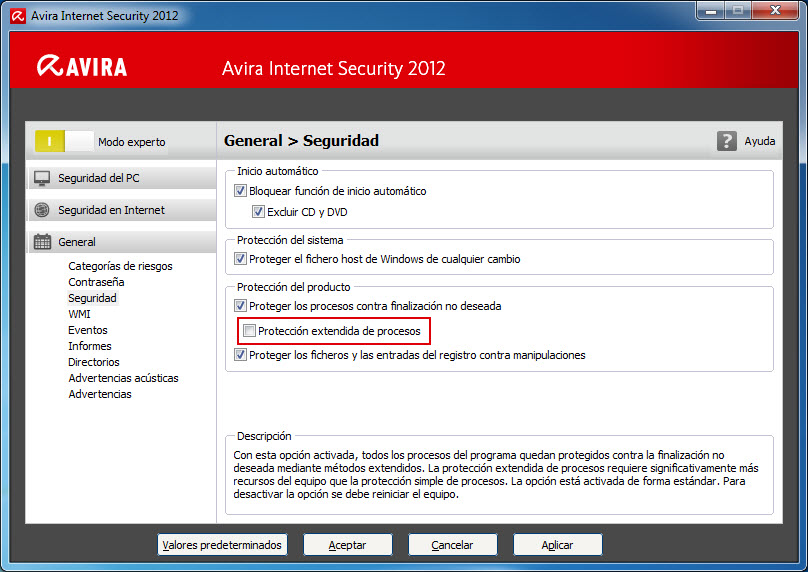Open Ayuda help link
Image resolution: width=808 pixels, height=572 pixels.
pyautogui.click(x=760, y=141)
